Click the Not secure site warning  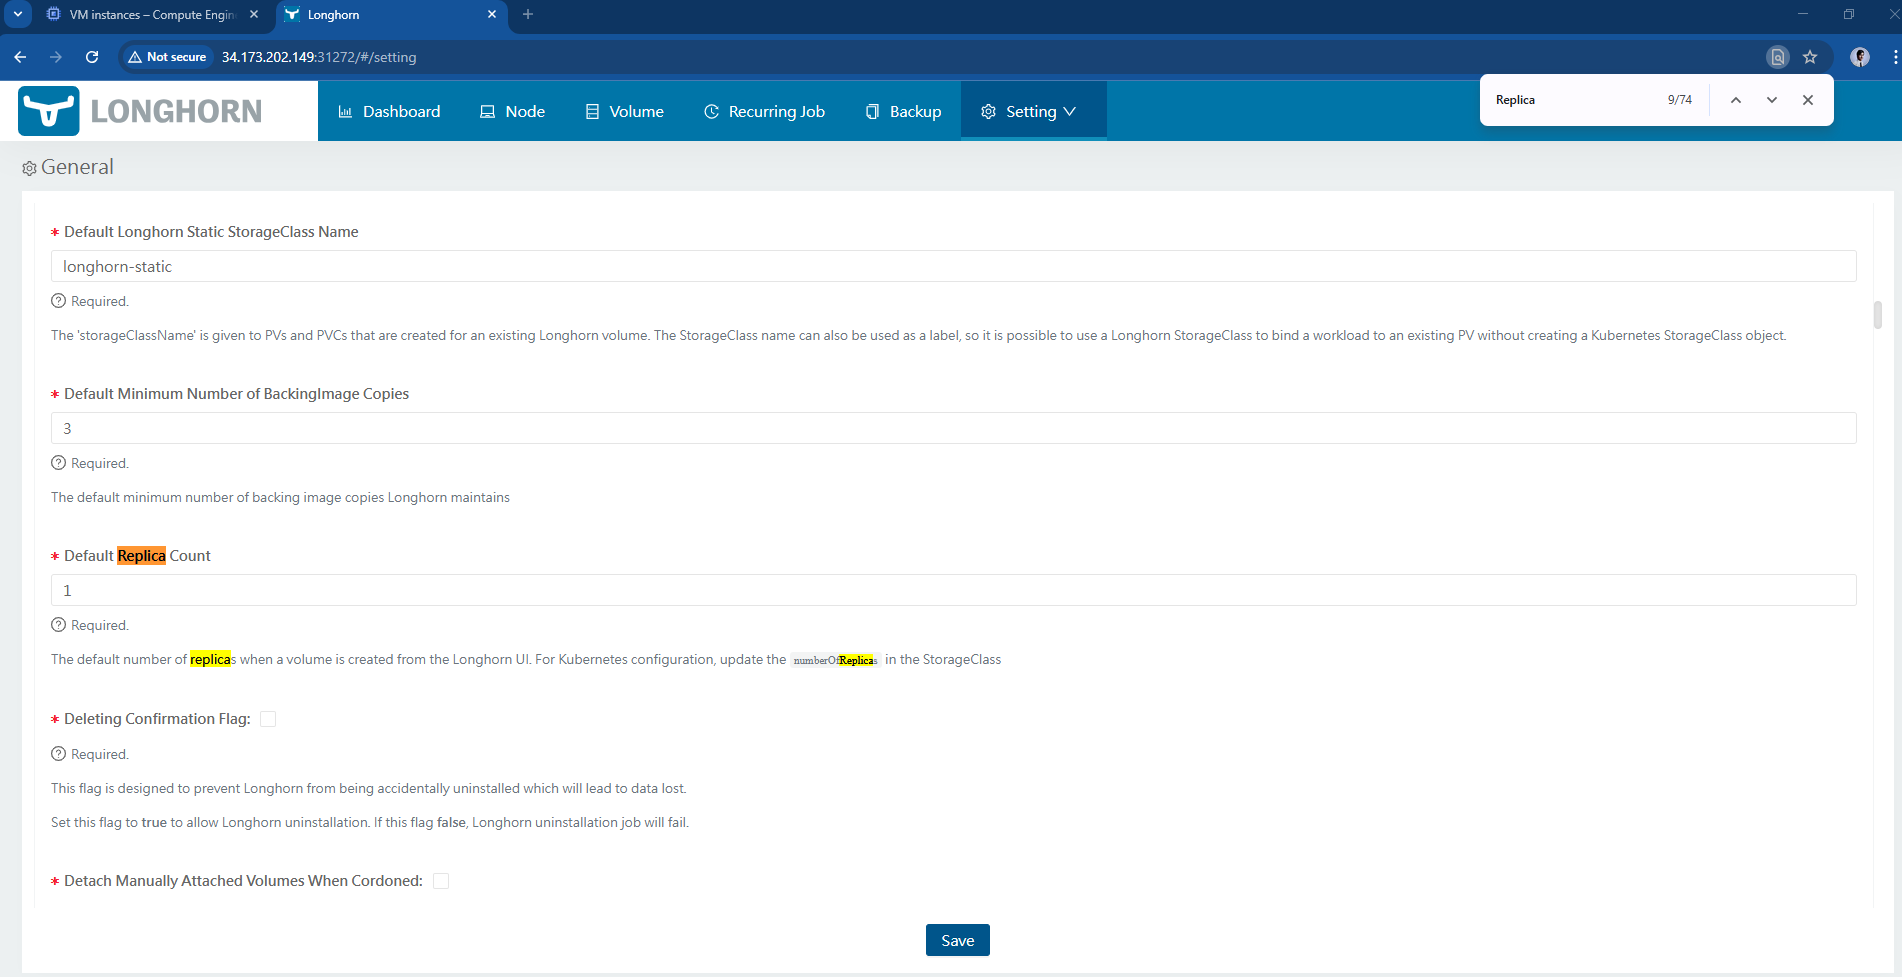pyautogui.click(x=167, y=57)
